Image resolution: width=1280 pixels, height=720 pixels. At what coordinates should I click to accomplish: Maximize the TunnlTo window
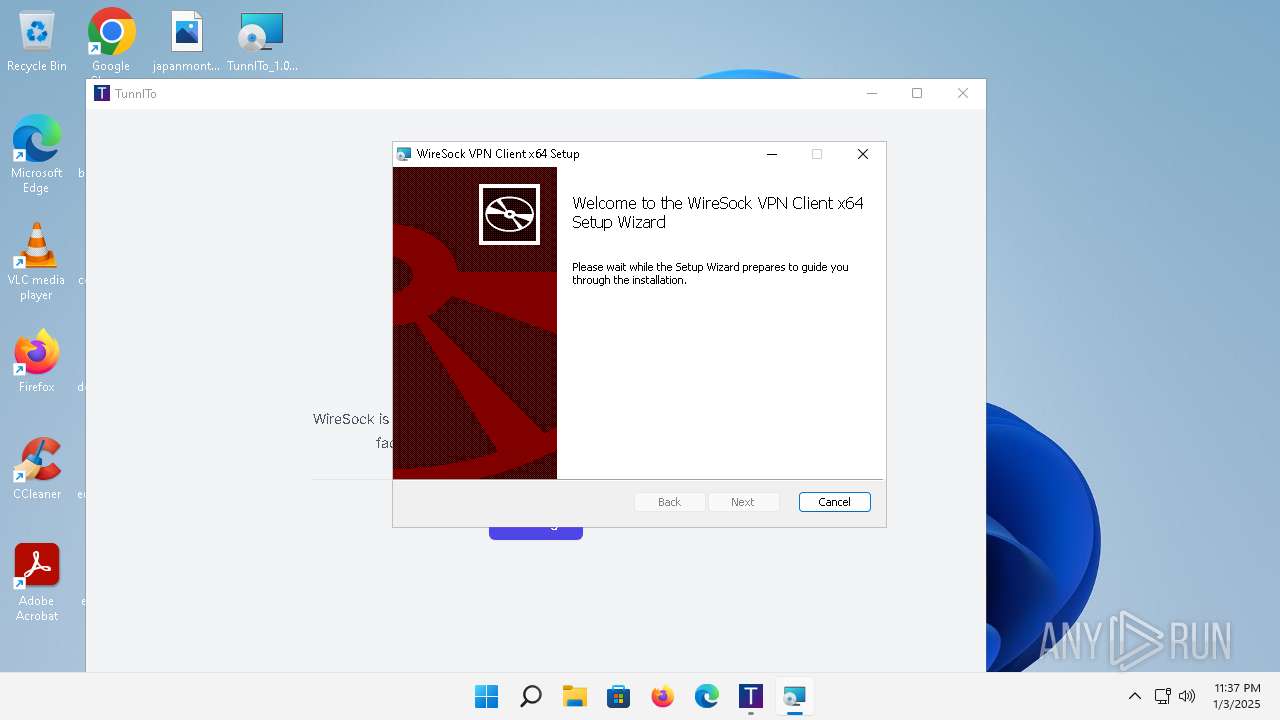pyautogui.click(x=917, y=93)
